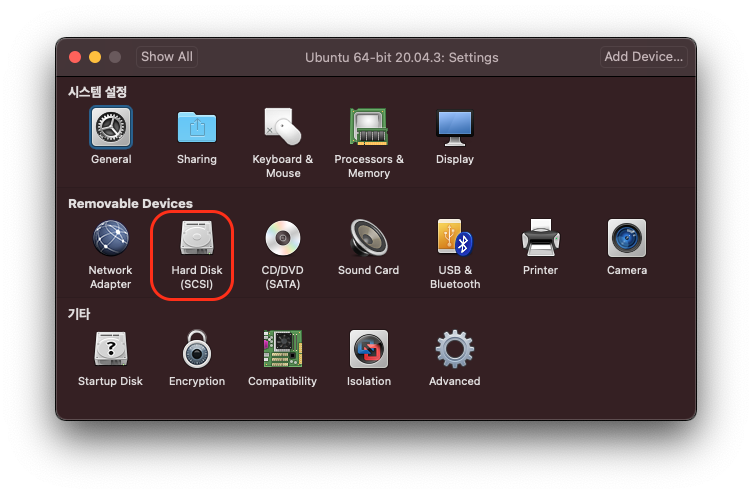Open the Encryption padlock icon
This screenshot has width=752, height=494.
pos(197,349)
